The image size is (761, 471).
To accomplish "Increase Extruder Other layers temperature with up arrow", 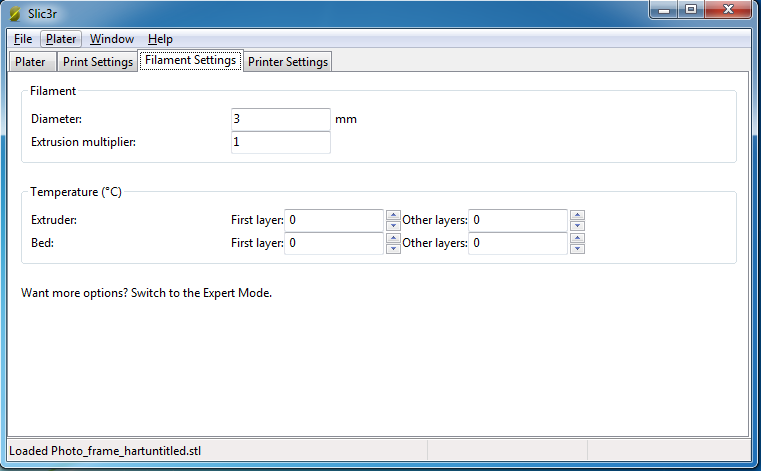I will (577, 215).
